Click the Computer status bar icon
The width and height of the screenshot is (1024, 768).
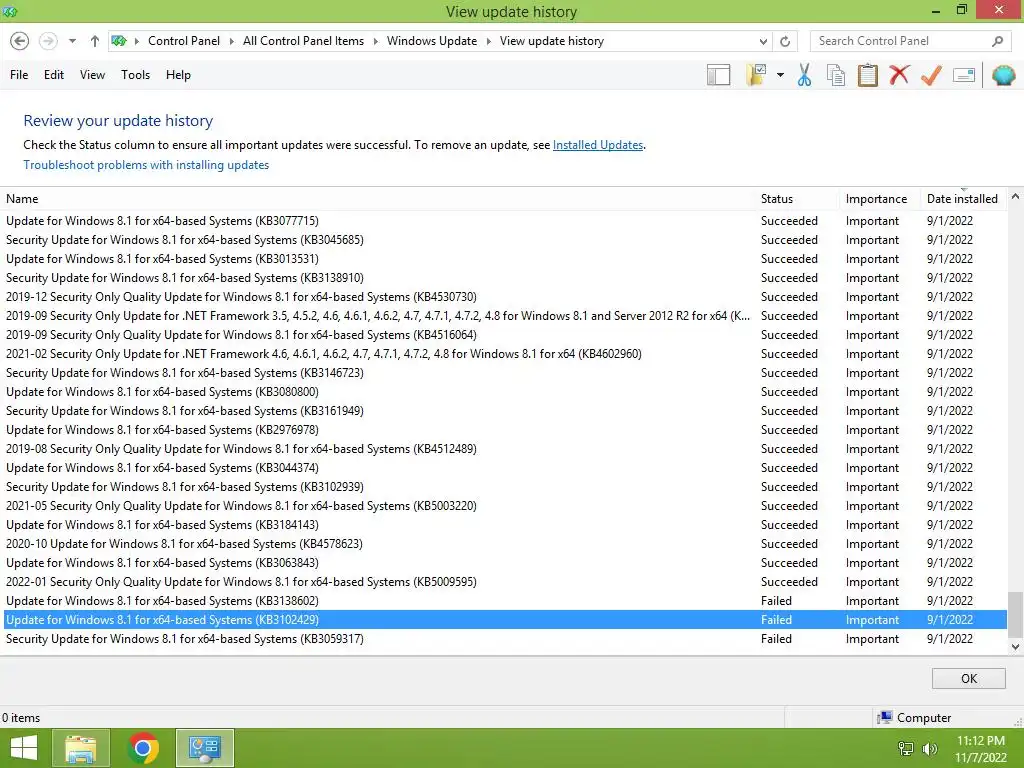point(885,718)
